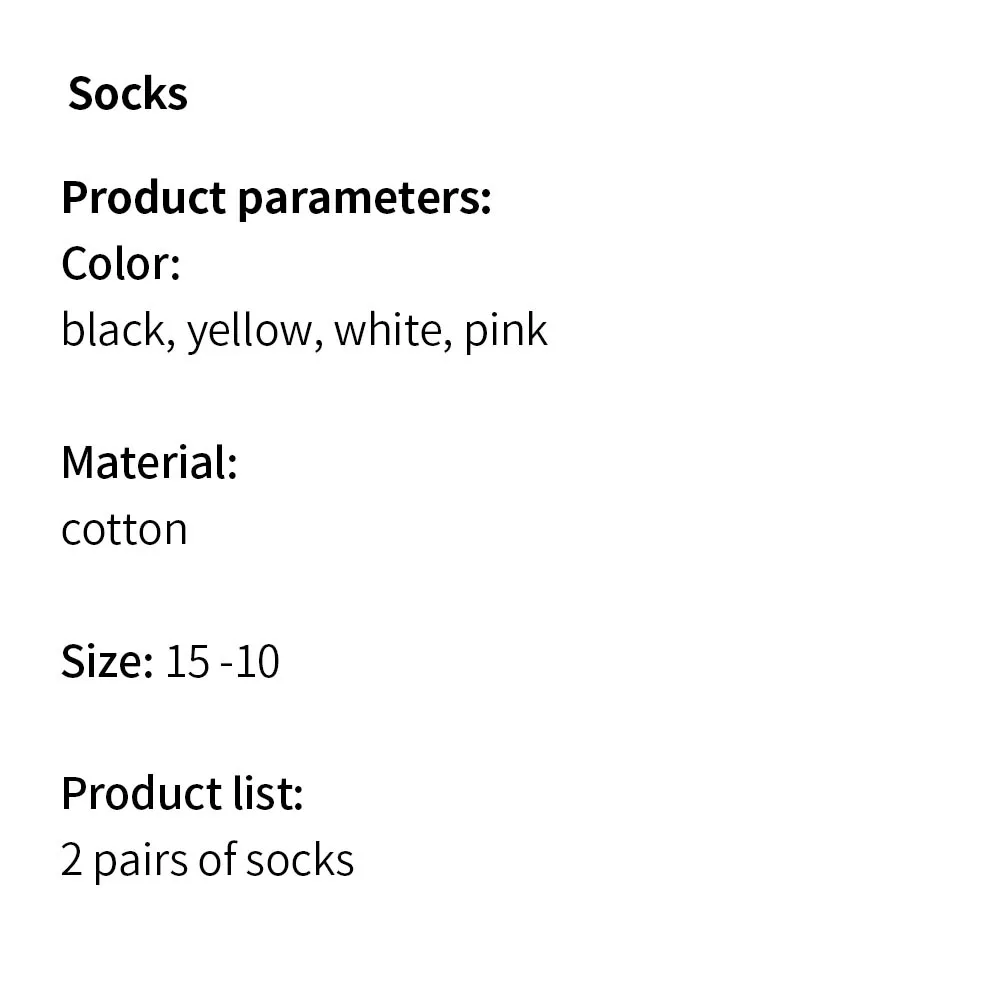Select the "Color:" label
Screen dimensions: 1001x1001
[x=120, y=264]
